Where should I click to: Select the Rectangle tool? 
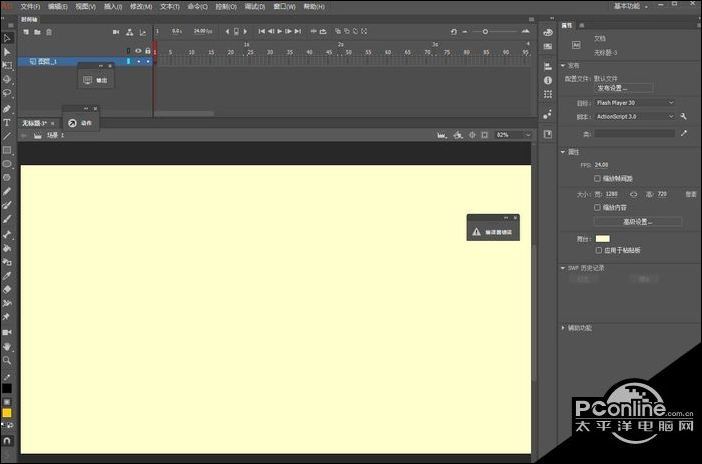click(x=7, y=150)
